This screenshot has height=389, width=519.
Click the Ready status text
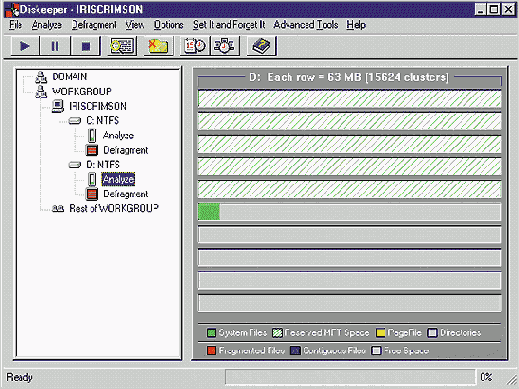tap(19, 377)
